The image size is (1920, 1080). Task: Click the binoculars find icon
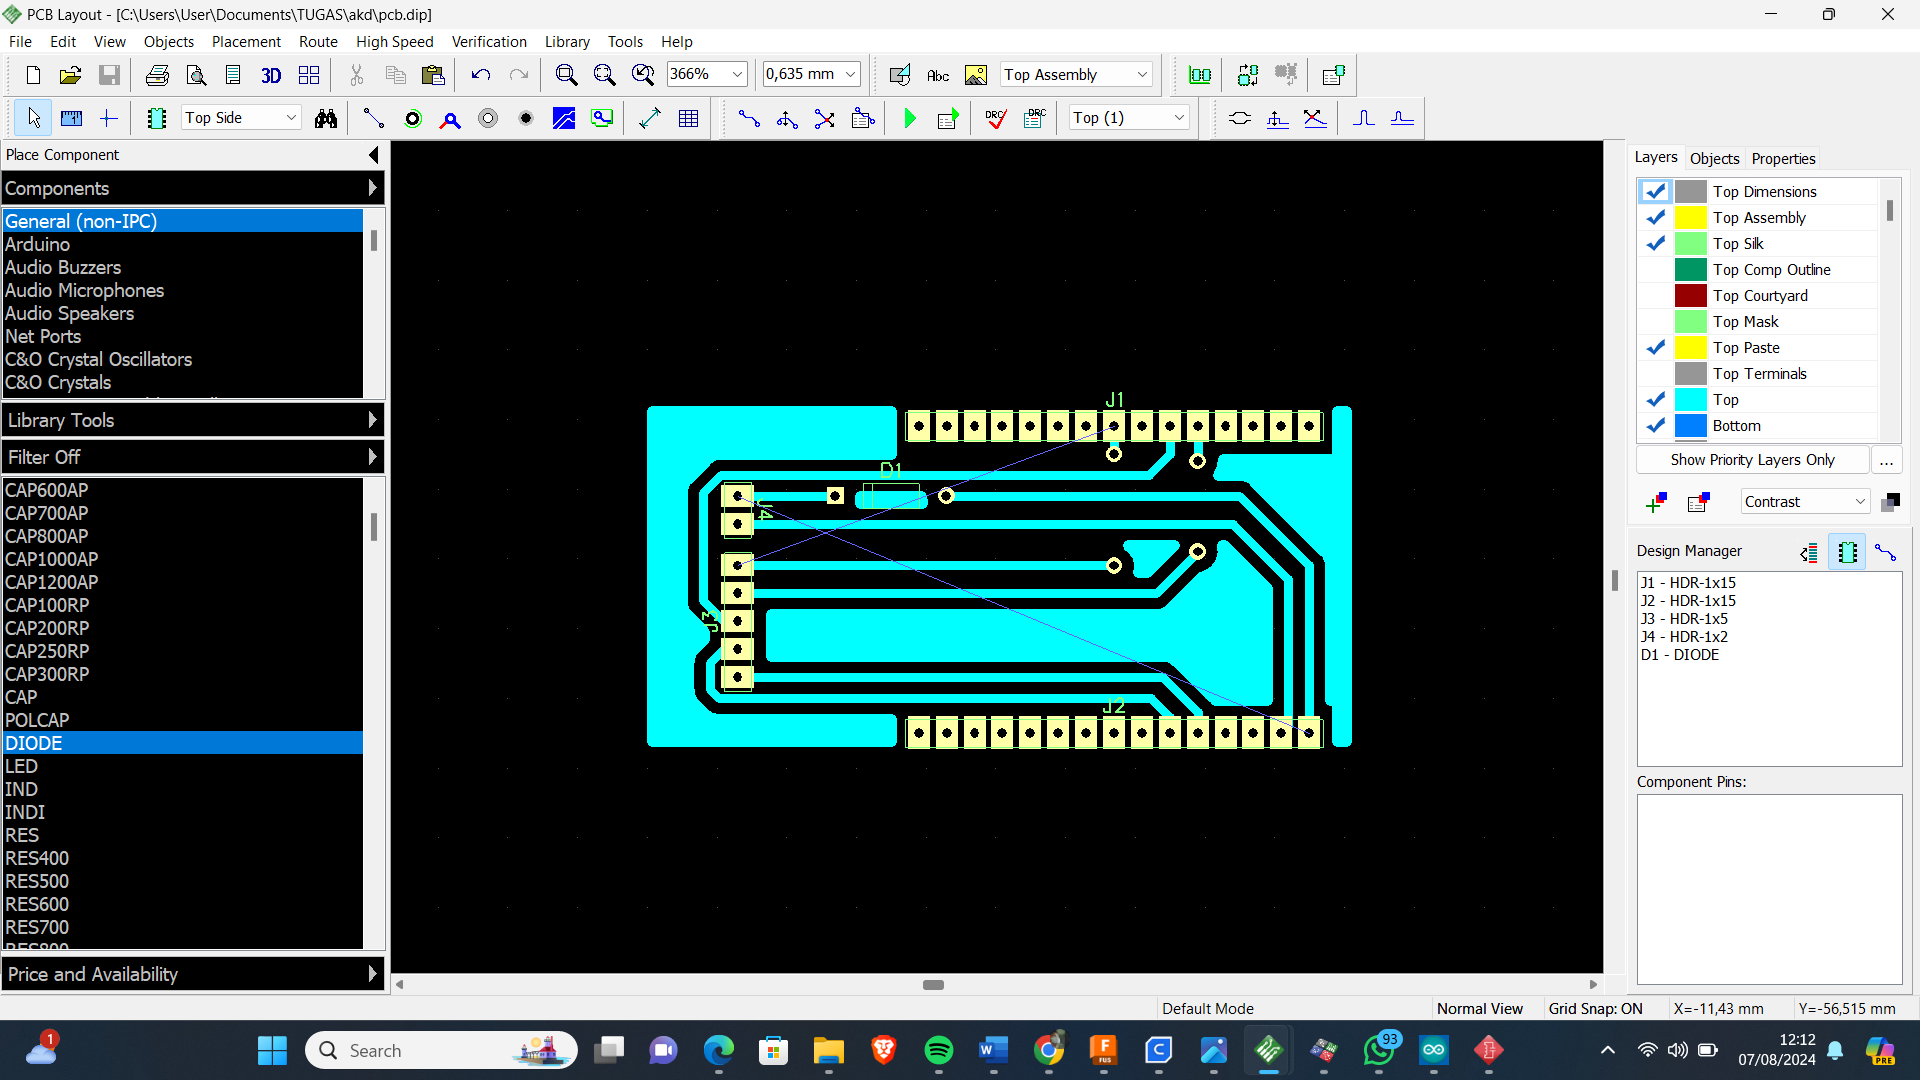[x=326, y=118]
